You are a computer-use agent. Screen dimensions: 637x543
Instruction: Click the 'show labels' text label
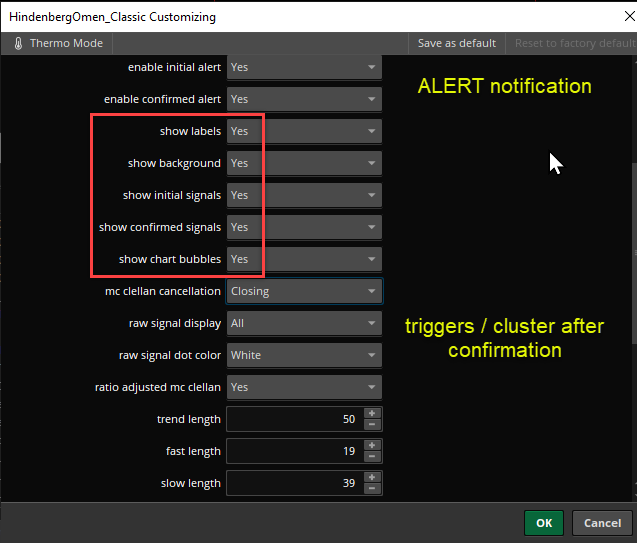point(191,131)
